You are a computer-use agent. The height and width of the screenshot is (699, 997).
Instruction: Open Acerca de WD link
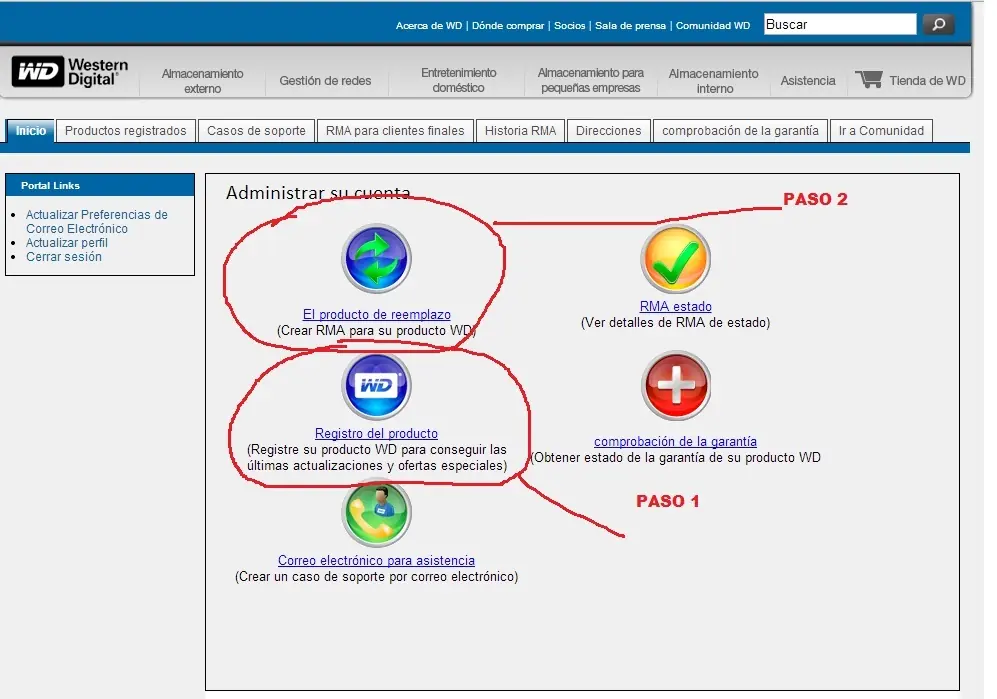[x=429, y=25]
